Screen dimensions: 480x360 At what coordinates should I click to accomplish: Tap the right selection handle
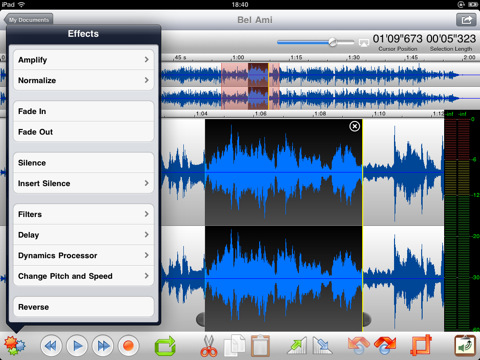pos(367,319)
